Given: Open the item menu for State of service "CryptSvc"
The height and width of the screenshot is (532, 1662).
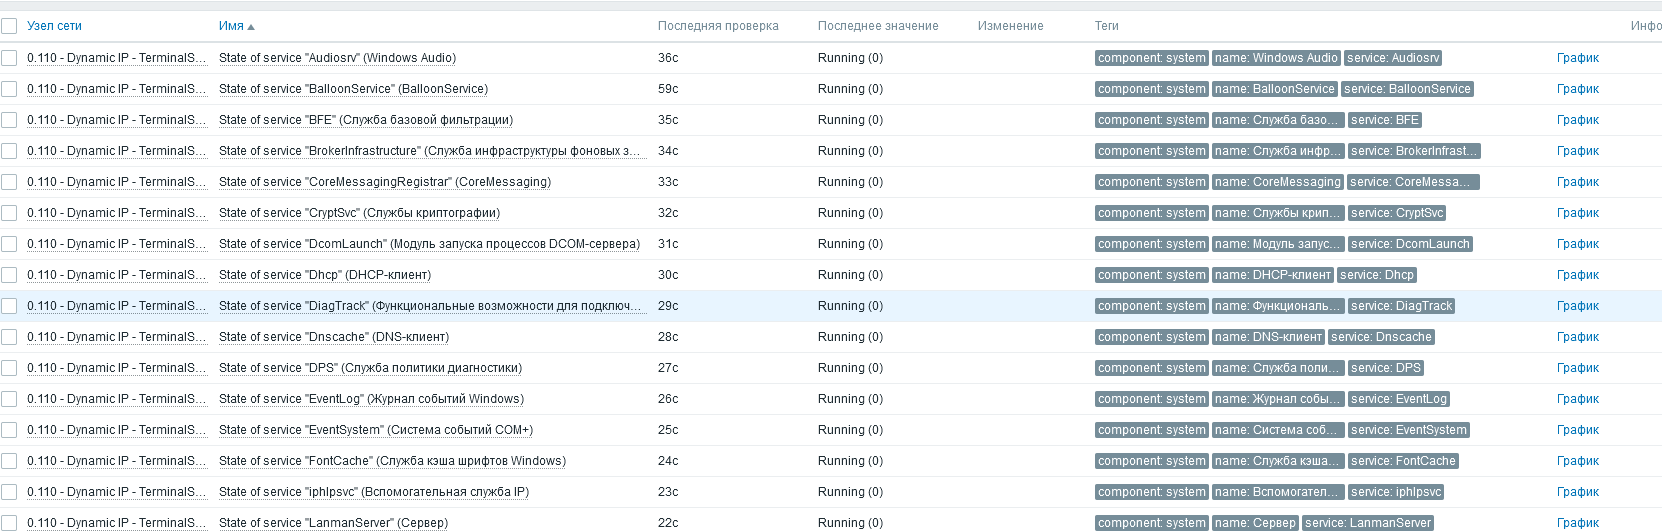Looking at the screenshot, I should 359,213.
